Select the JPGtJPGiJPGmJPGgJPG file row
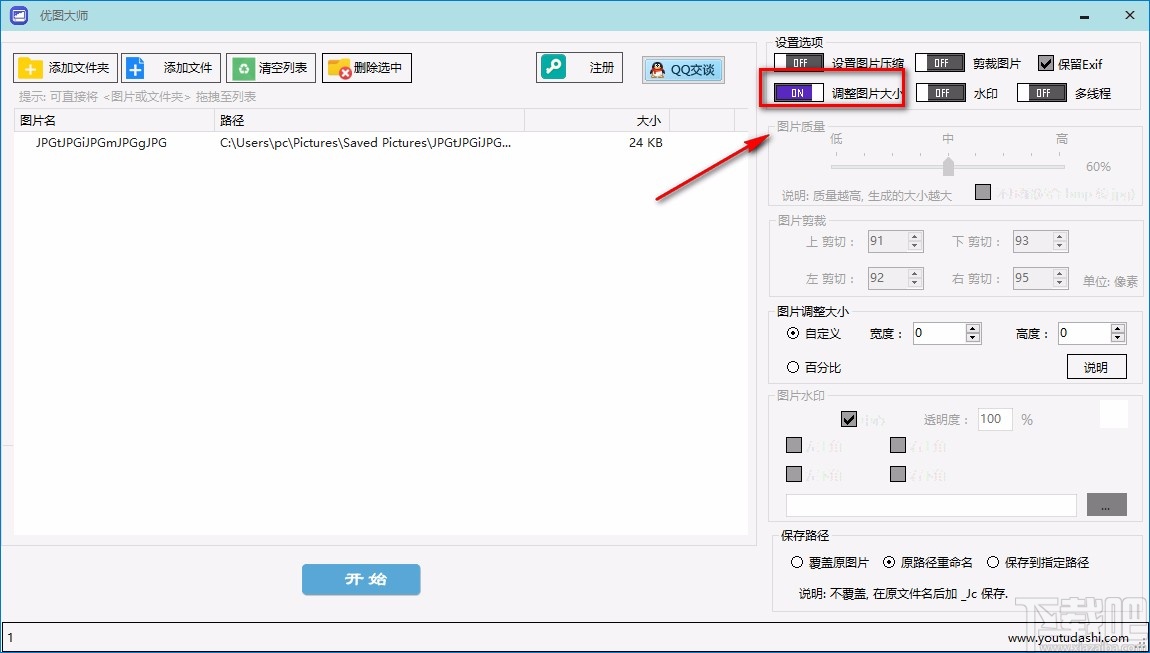 pos(381,143)
